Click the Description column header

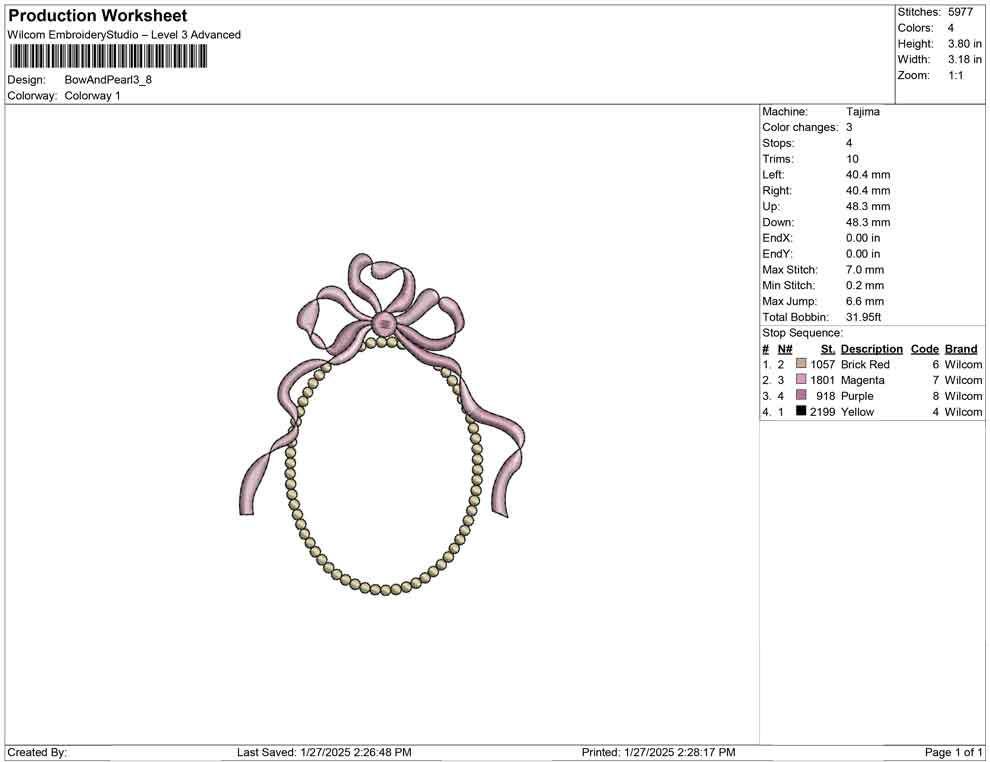pos(872,348)
